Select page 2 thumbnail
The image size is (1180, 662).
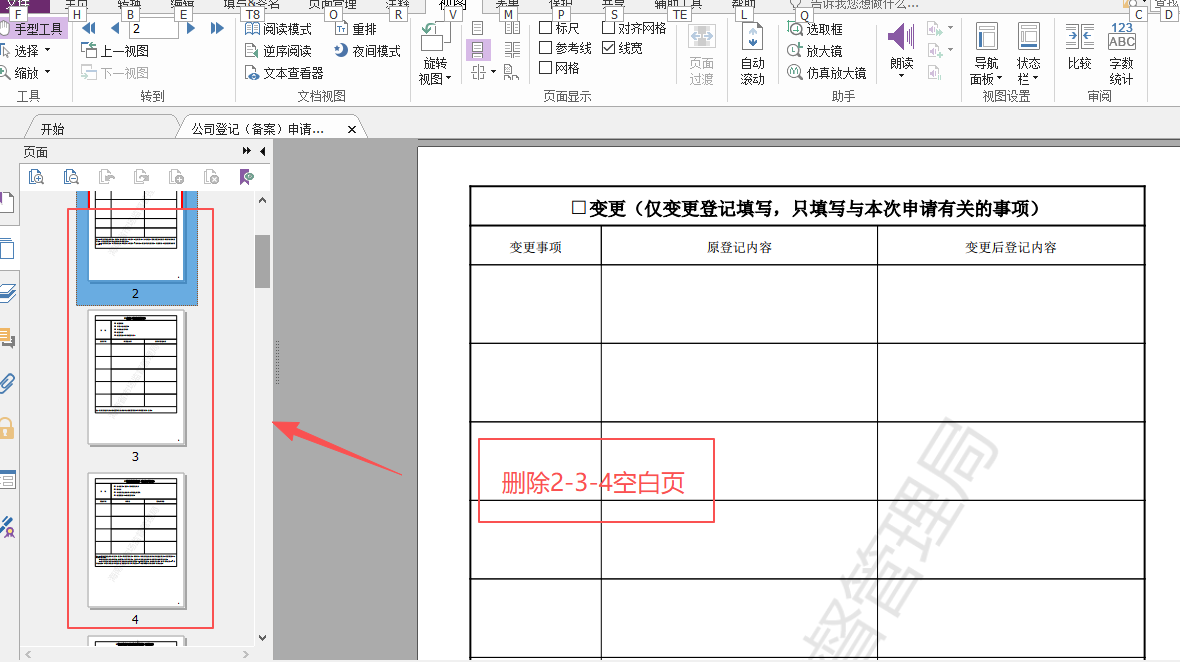pos(136,246)
